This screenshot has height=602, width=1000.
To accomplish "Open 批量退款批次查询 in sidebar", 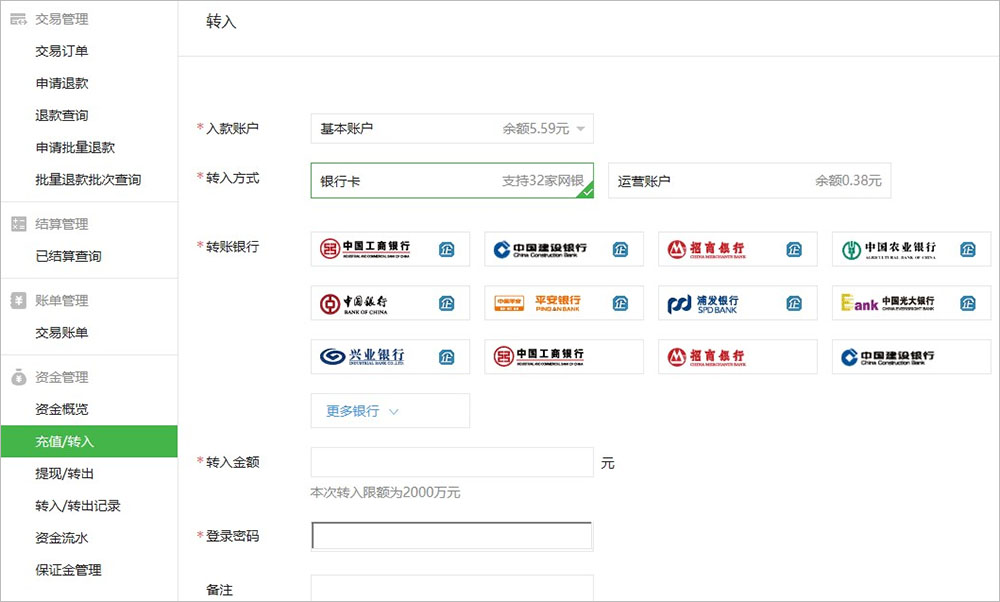I will [88, 179].
